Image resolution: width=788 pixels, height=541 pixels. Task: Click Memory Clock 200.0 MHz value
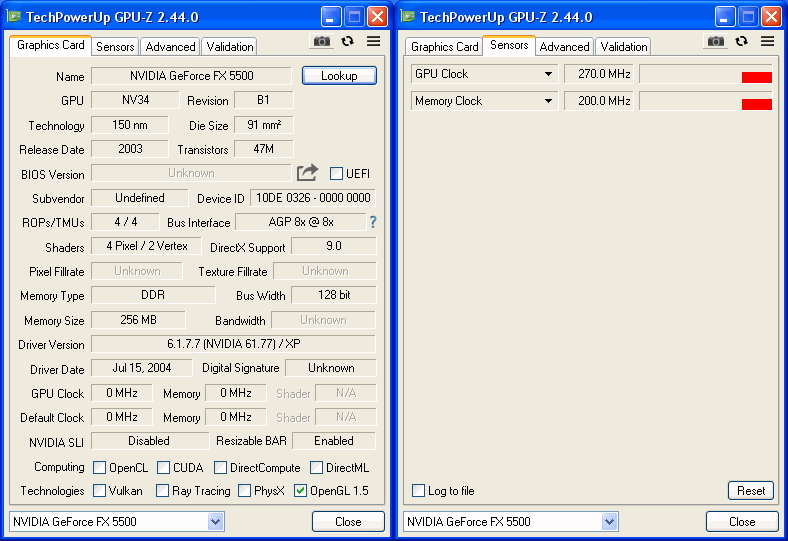(x=599, y=101)
